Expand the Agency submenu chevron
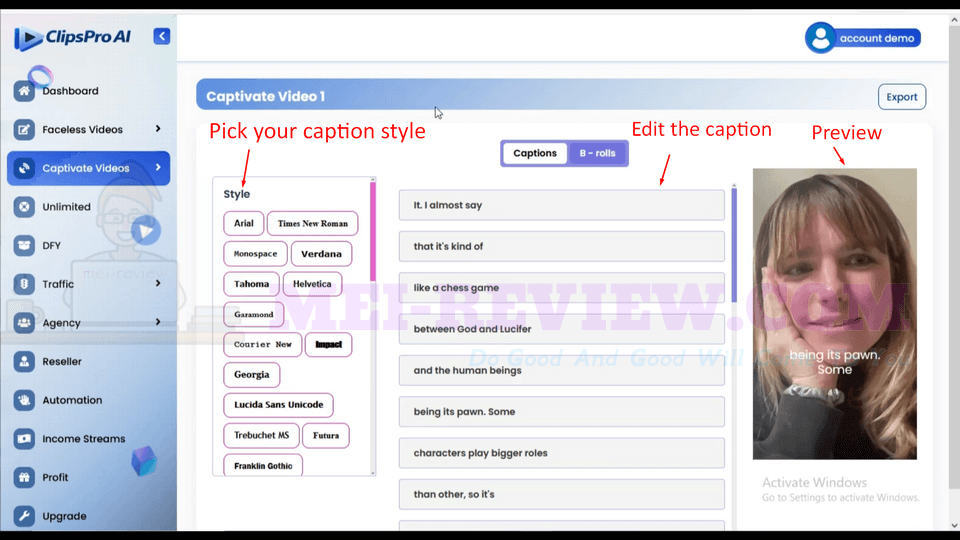Image resolution: width=960 pixels, height=540 pixels. coord(158,322)
